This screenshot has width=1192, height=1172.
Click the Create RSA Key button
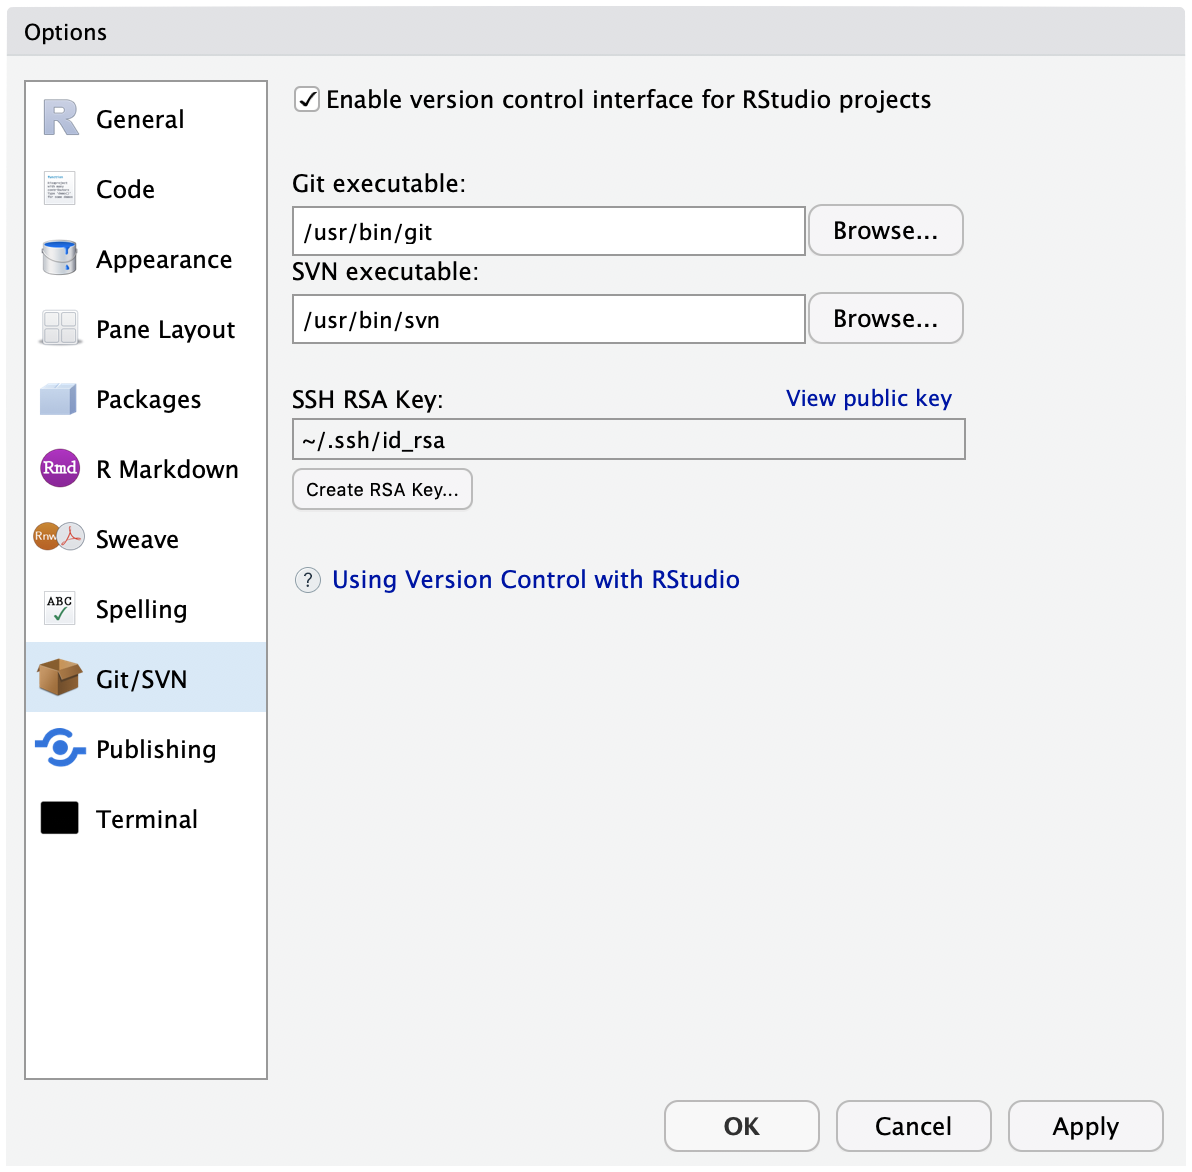click(x=382, y=489)
